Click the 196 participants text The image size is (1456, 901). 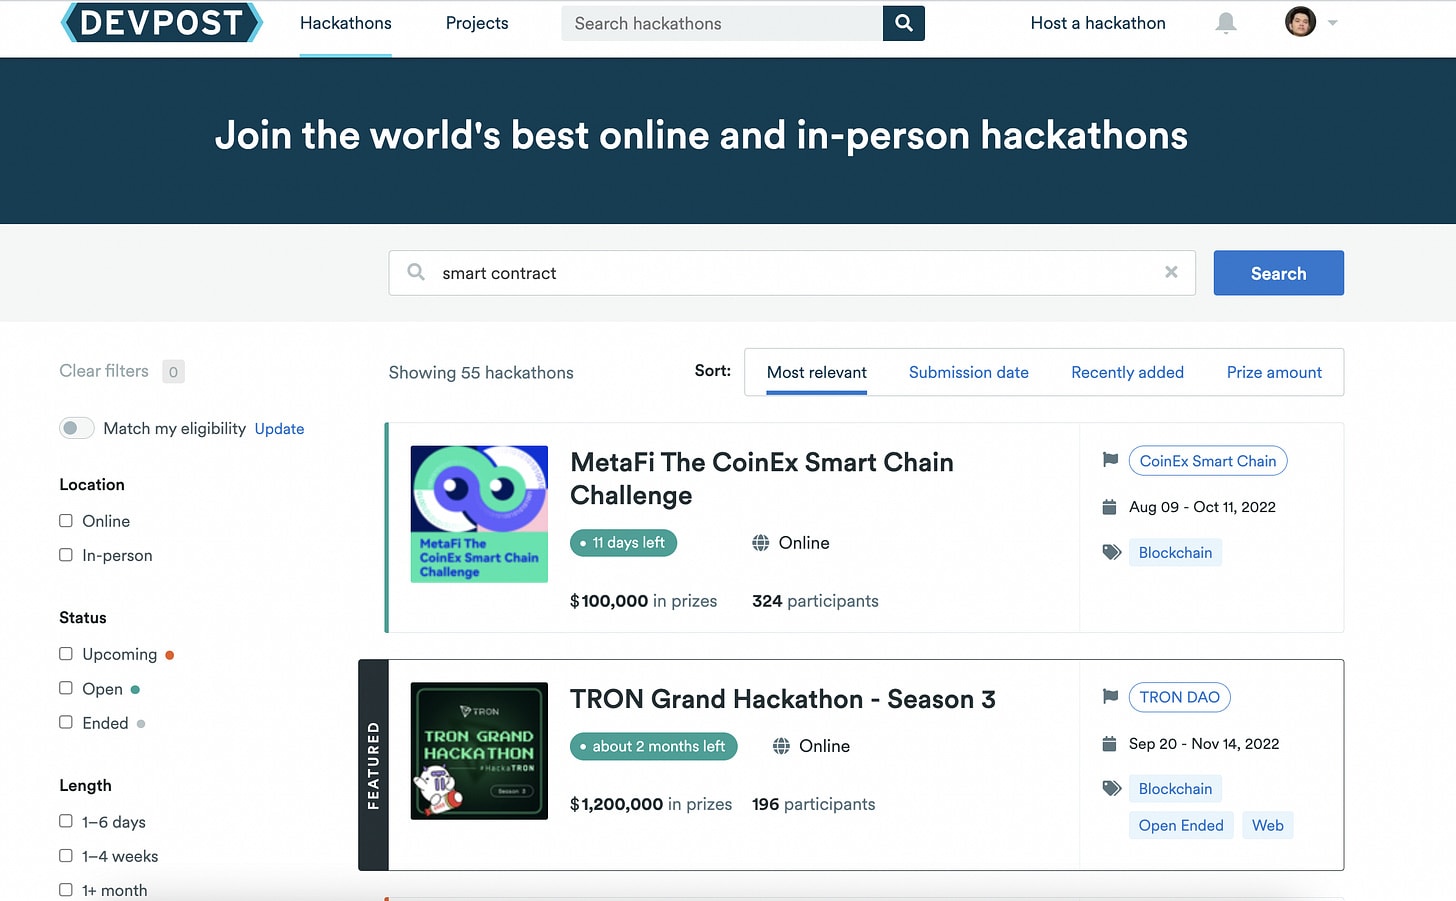click(x=814, y=804)
